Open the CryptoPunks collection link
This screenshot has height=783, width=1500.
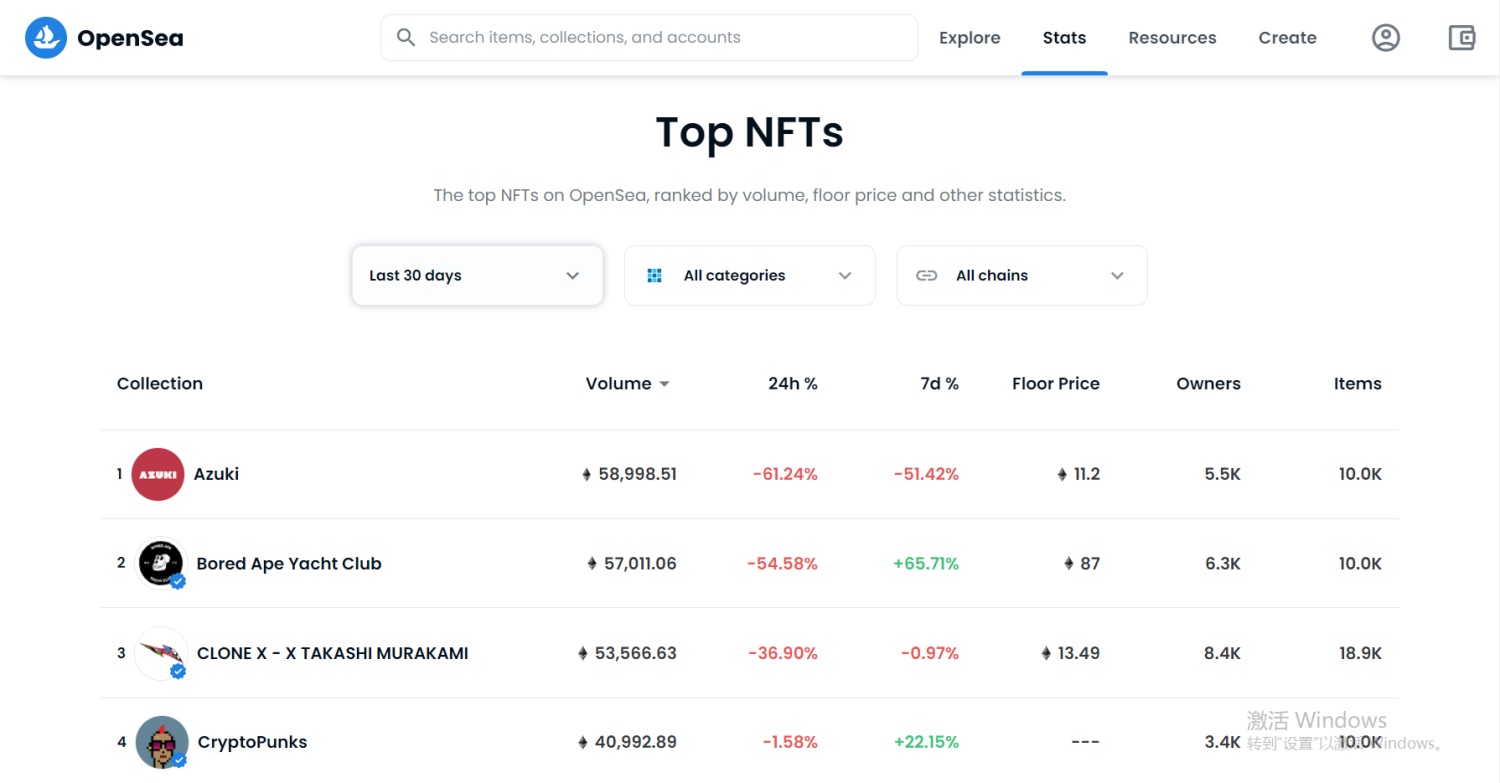click(x=253, y=742)
